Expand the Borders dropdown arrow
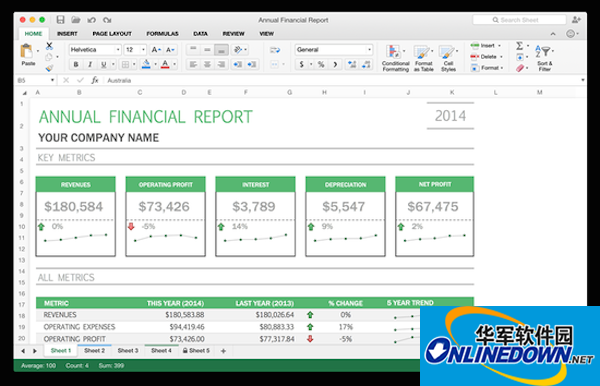Viewport: 600px width, 386px height. [x=134, y=64]
